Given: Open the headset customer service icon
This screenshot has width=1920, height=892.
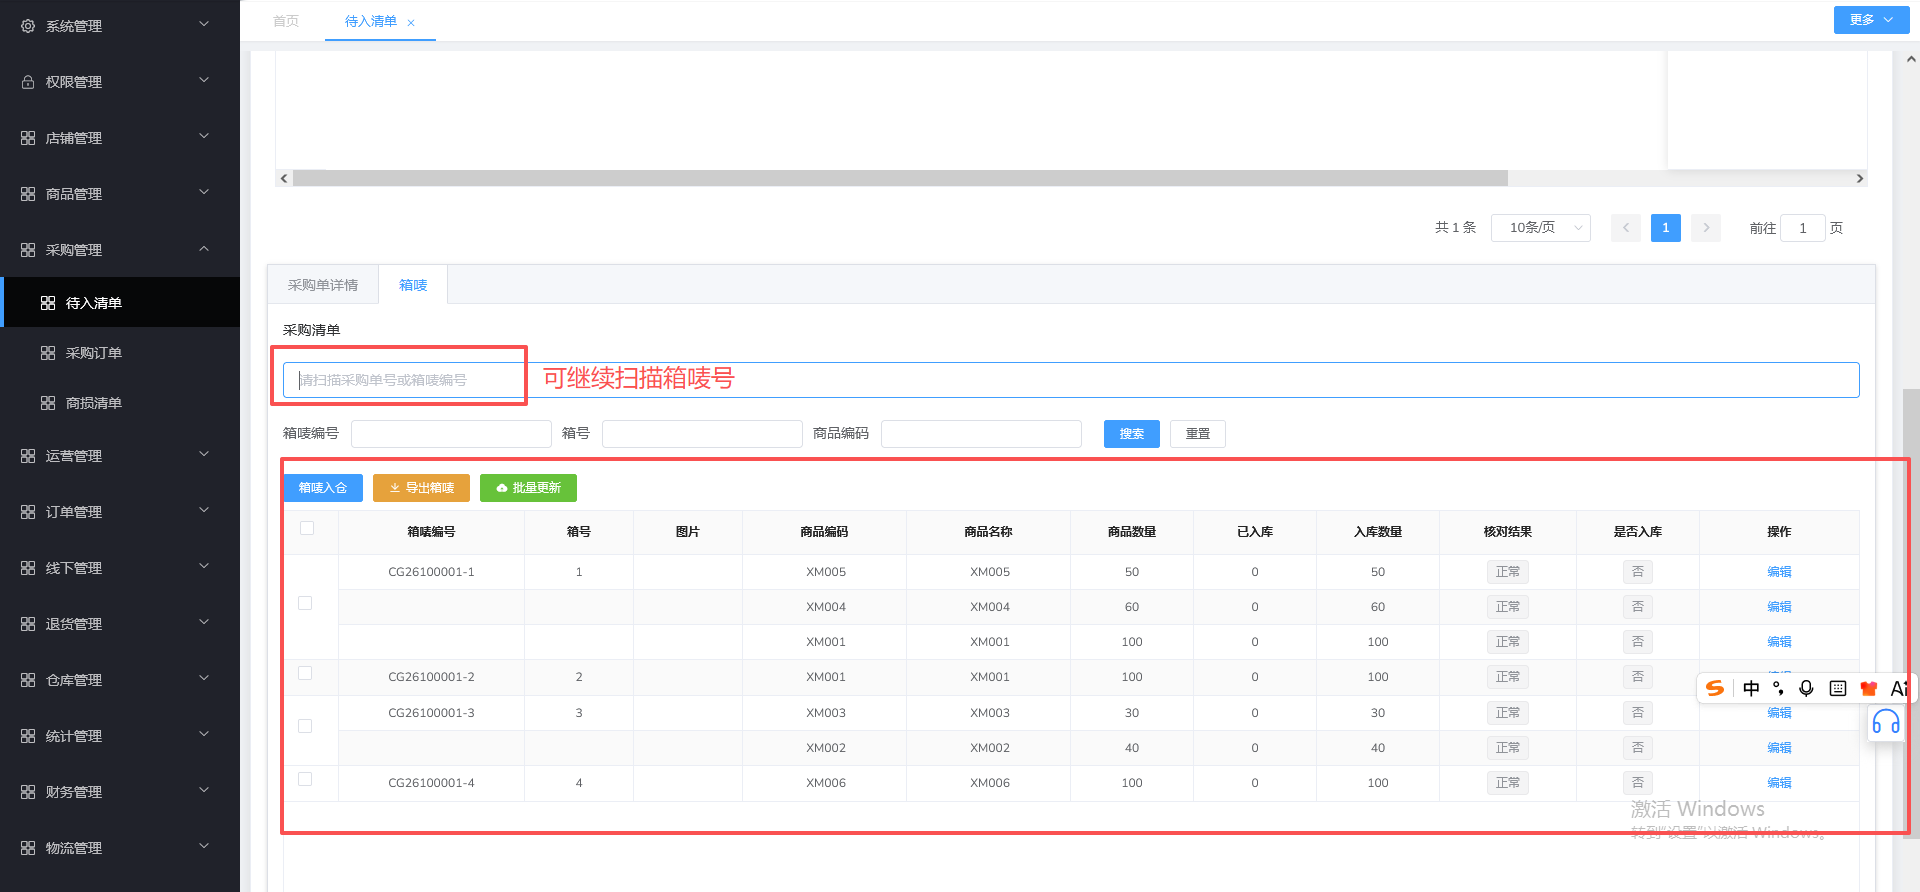Looking at the screenshot, I should point(1886,722).
